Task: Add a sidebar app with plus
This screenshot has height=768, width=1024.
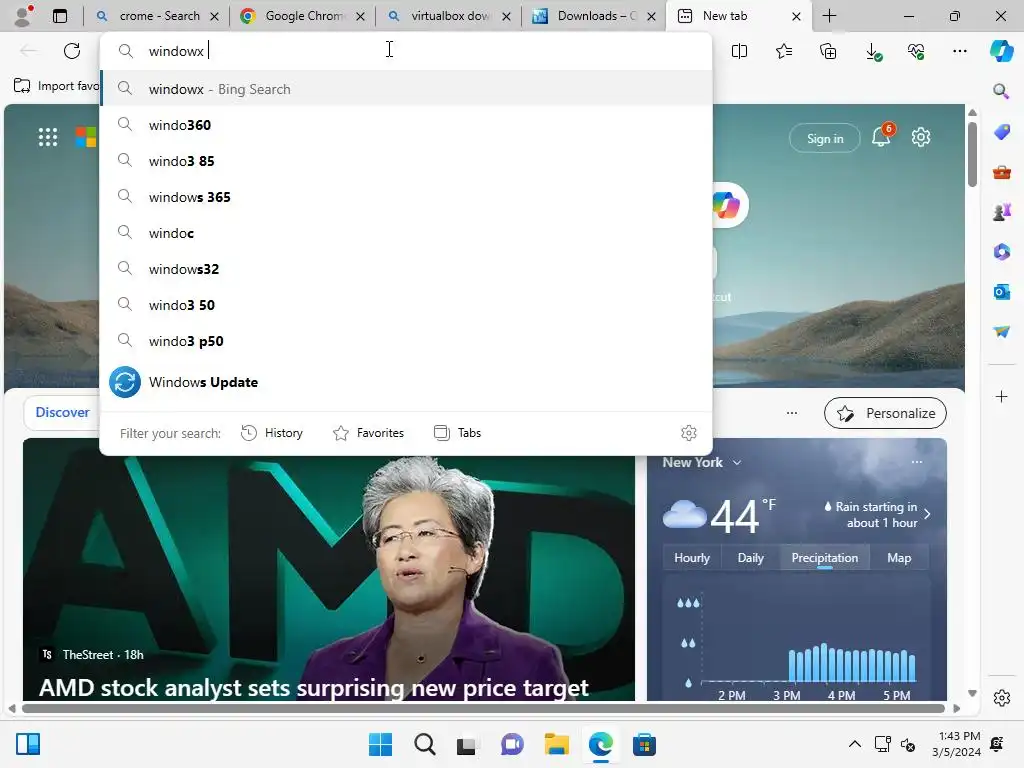Action: (1001, 396)
